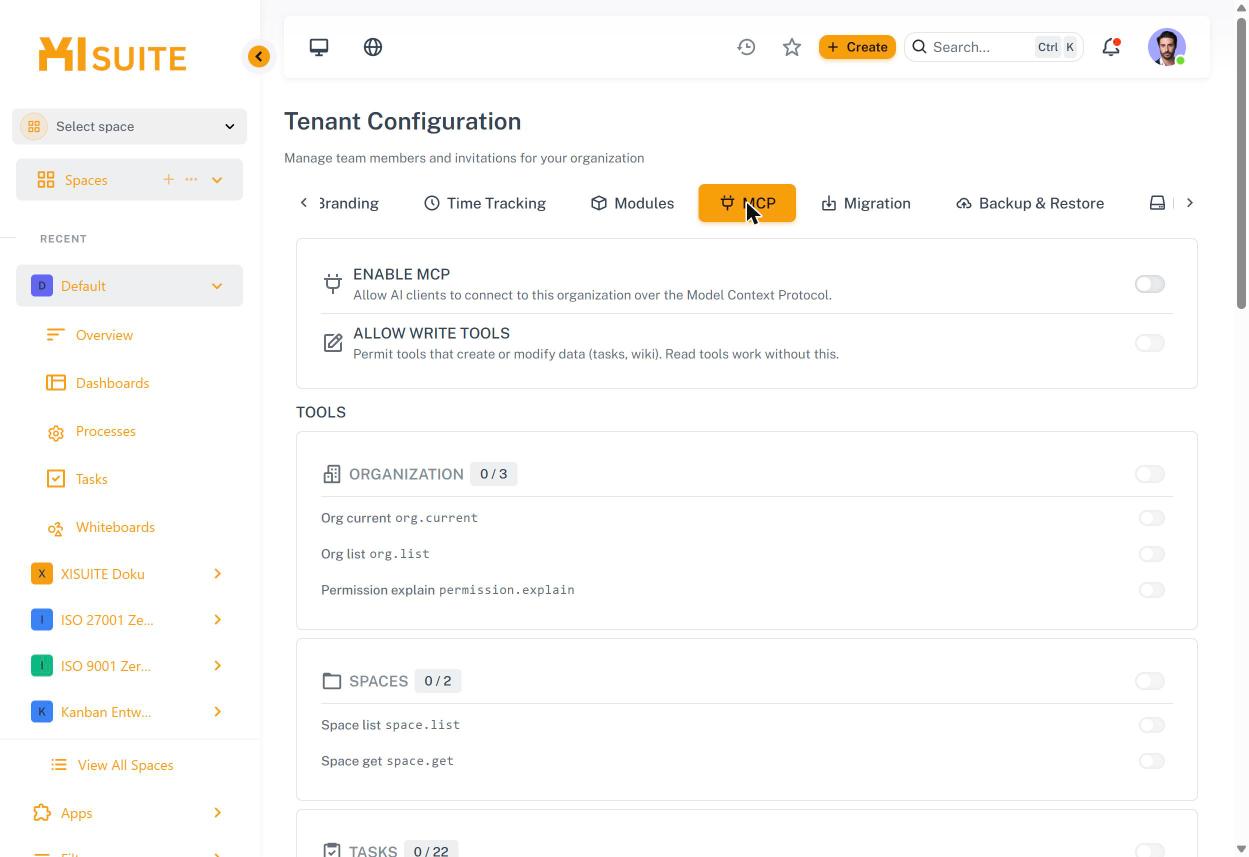Image resolution: width=1249 pixels, height=857 pixels.
Task: Collapse the sidebar with orange arrow button
Action: 259,56
